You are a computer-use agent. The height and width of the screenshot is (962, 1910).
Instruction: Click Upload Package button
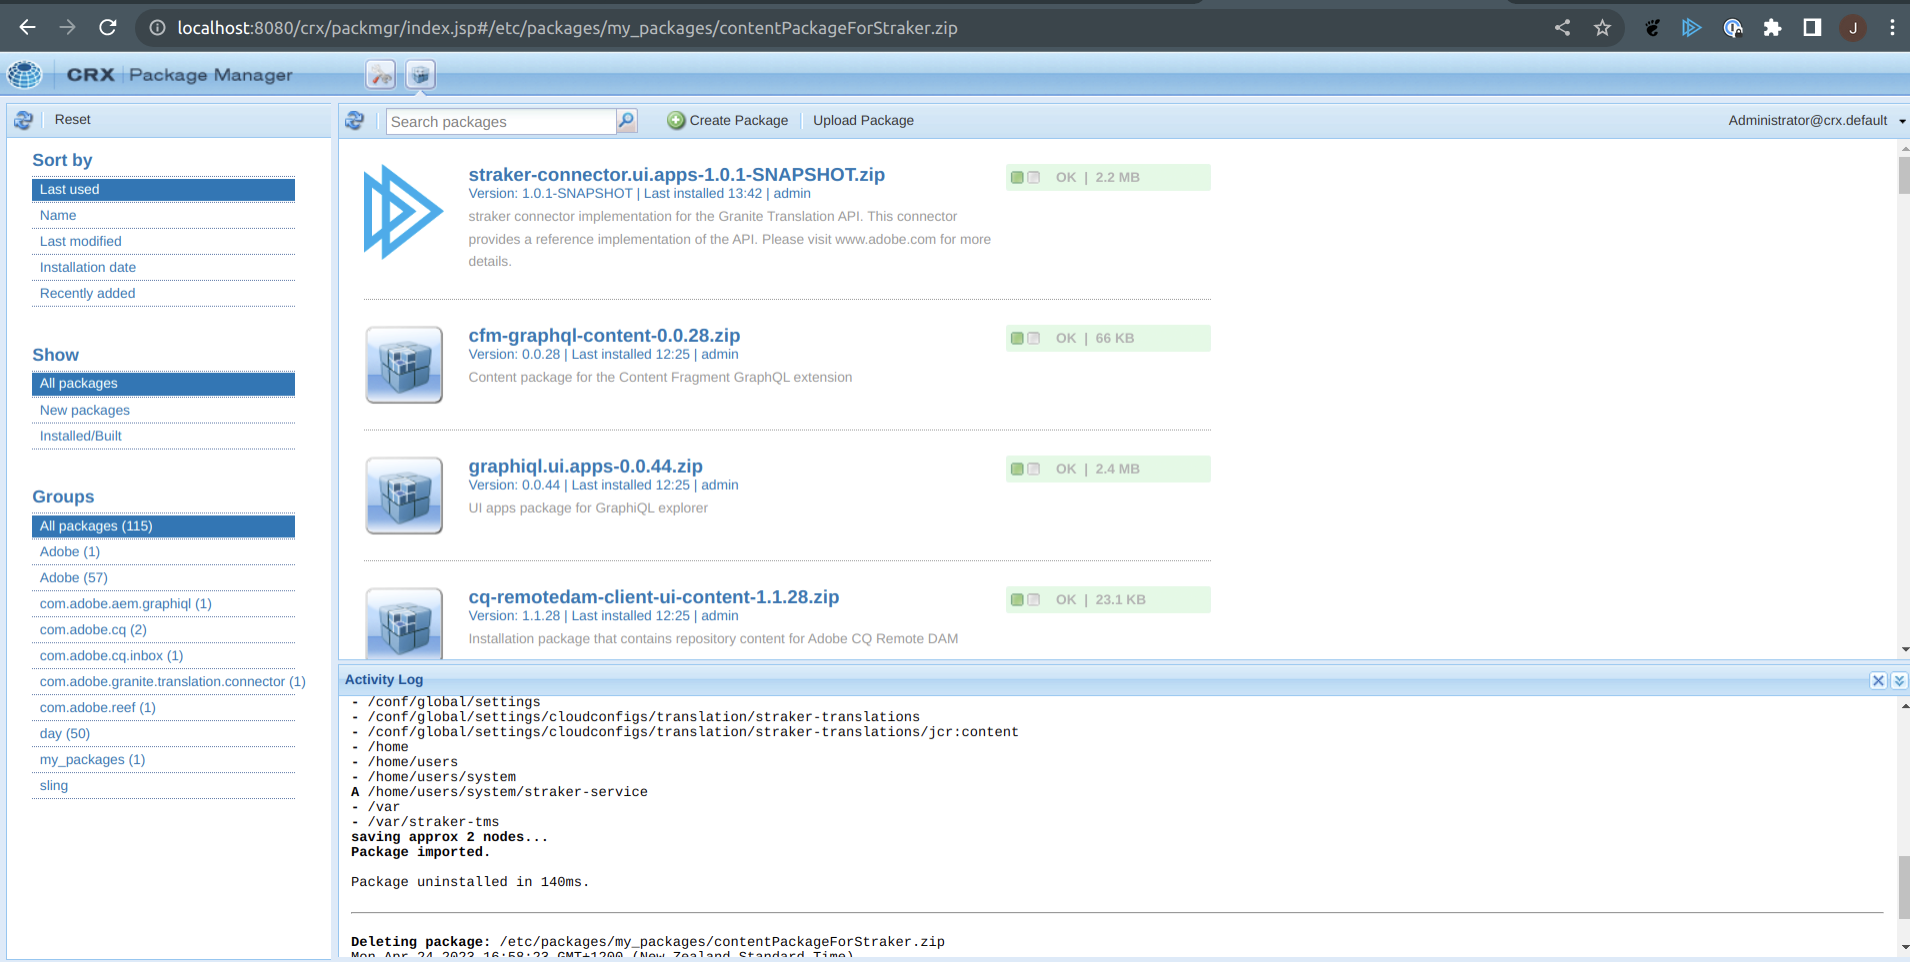tap(863, 121)
